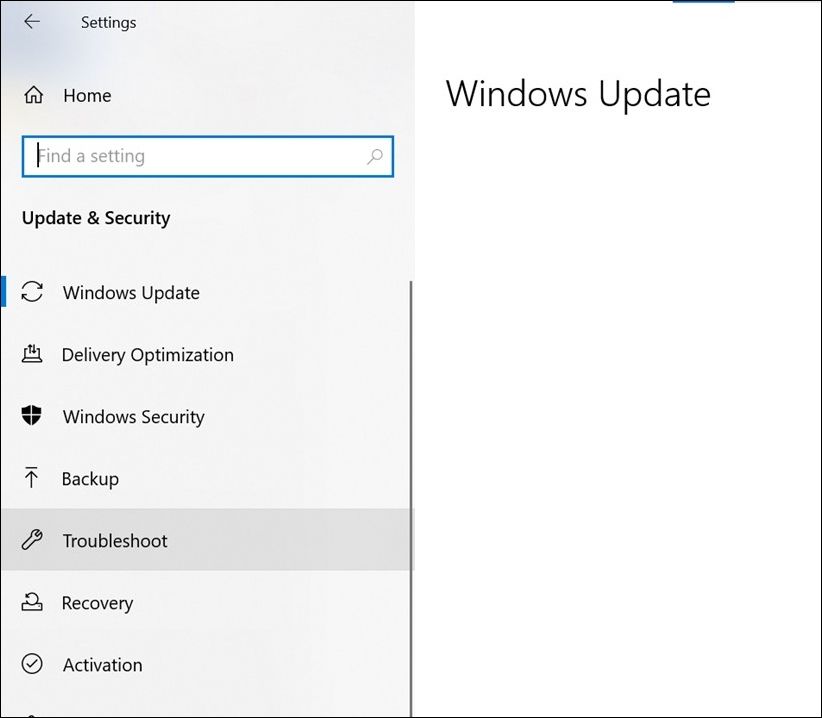Image resolution: width=822 pixels, height=718 pixels.
Task: Open the Windows Update section
Action: [x=131, y=293]
